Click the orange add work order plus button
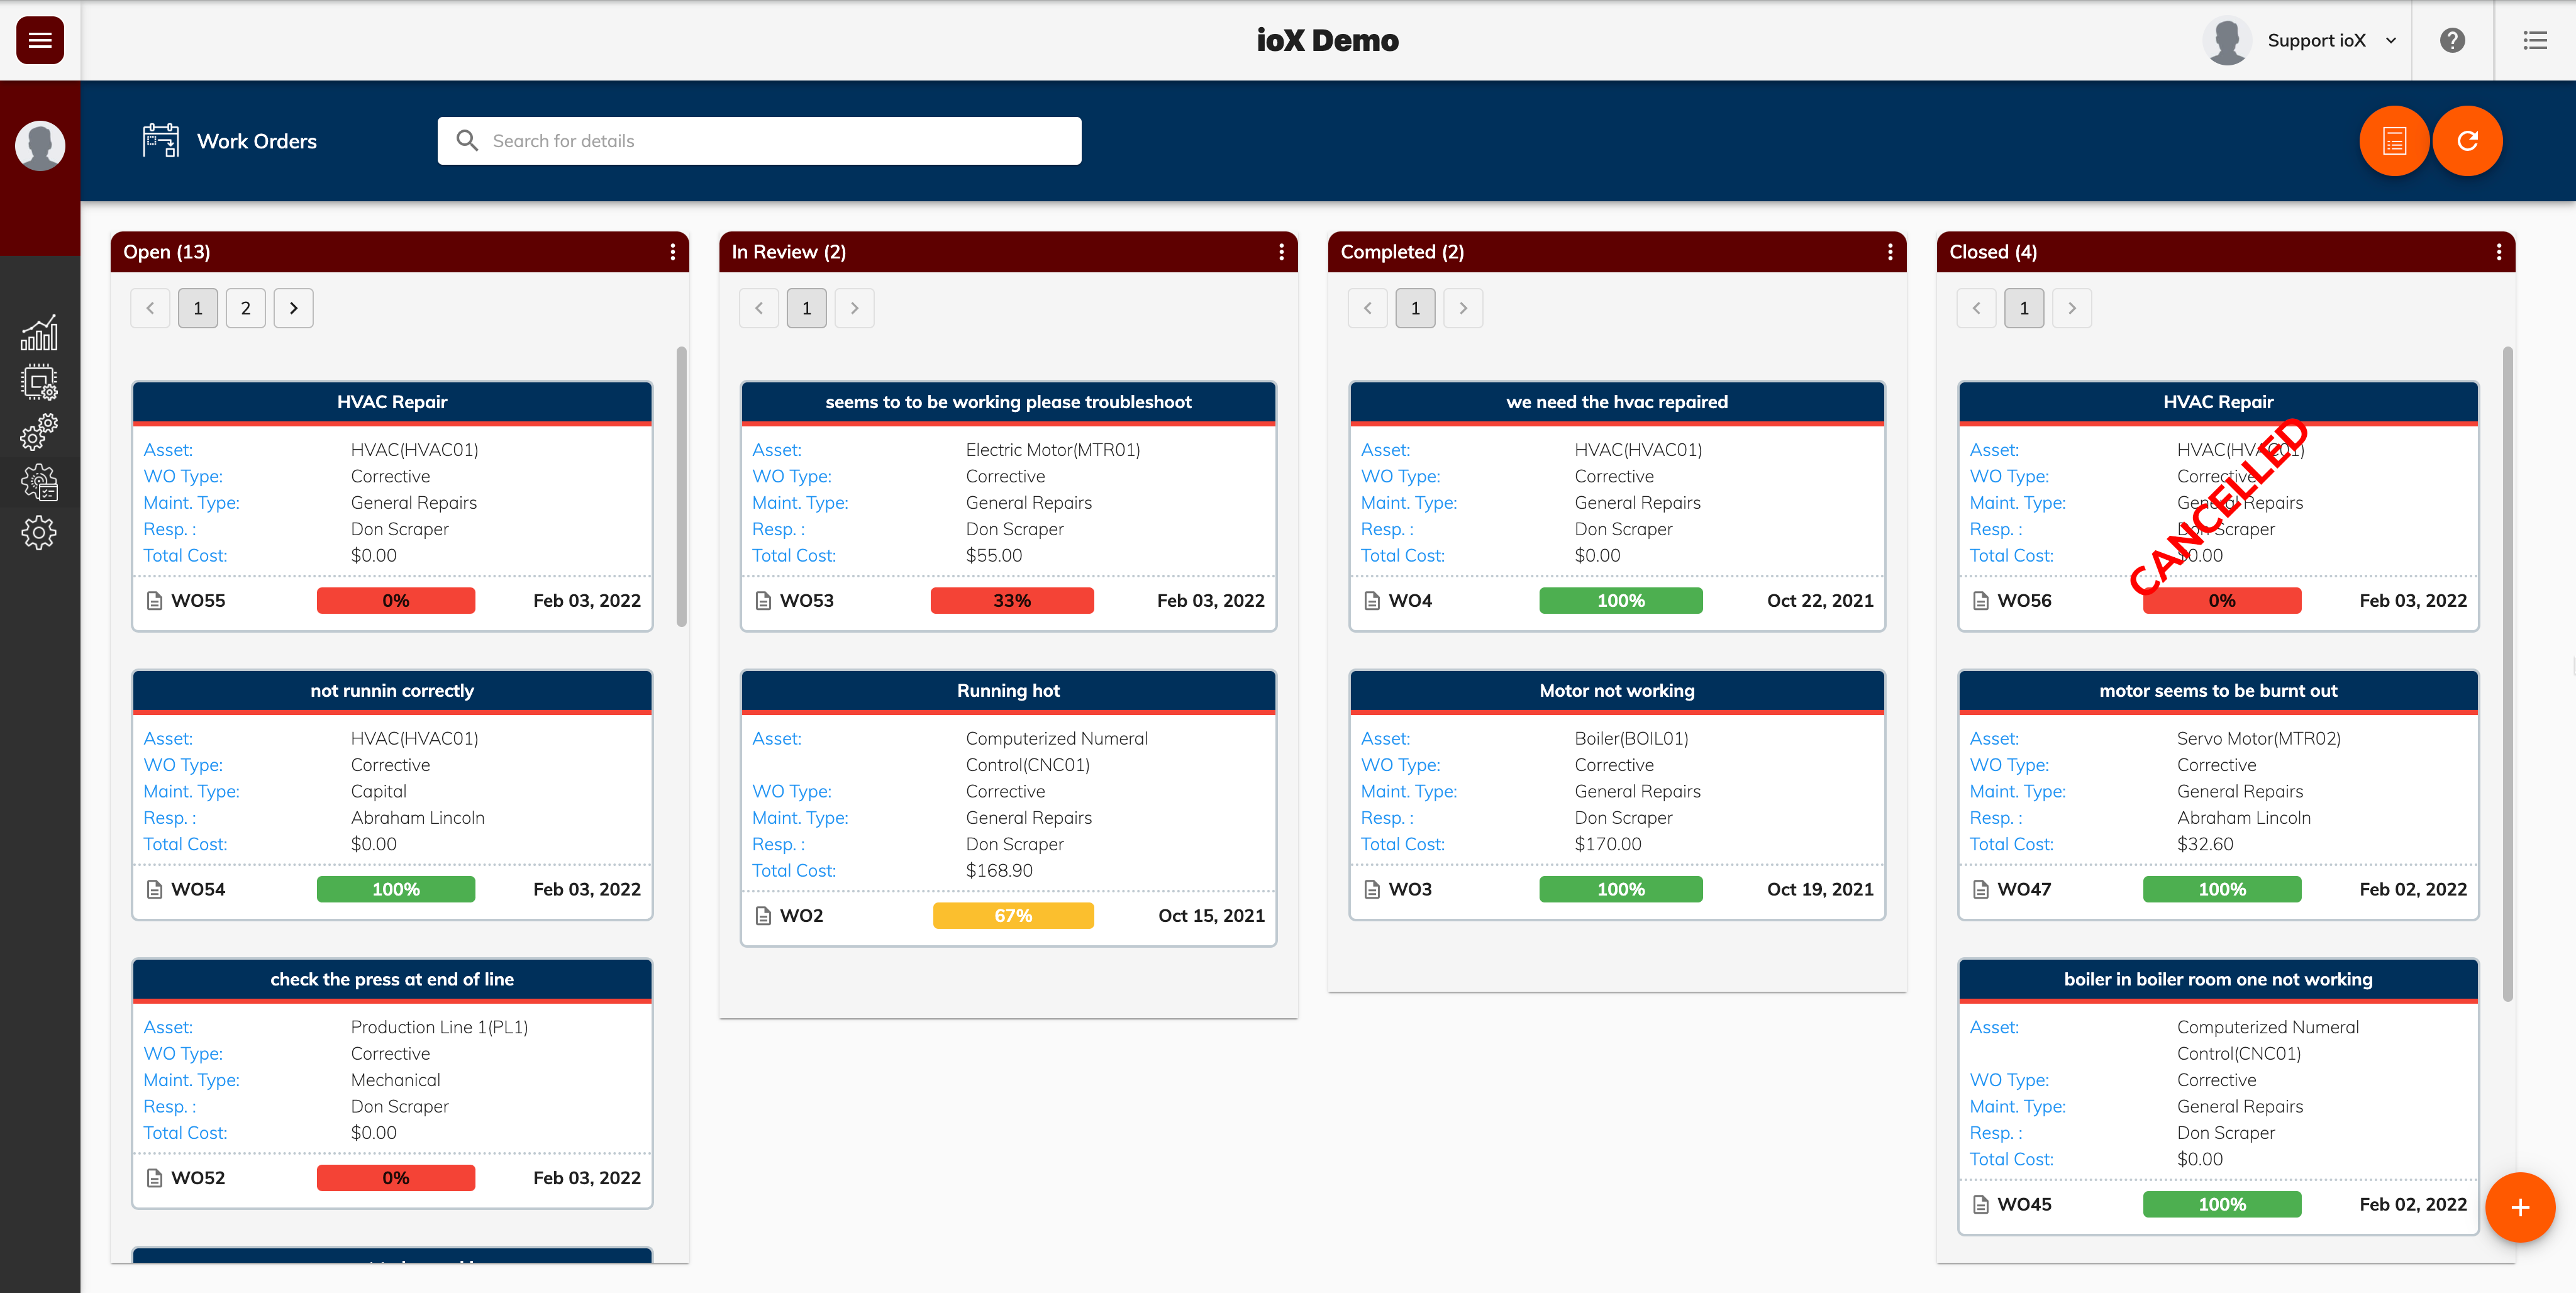Image resolution: width=2576 pixels, height=1293 pixels. (x=2520, y=1207)
